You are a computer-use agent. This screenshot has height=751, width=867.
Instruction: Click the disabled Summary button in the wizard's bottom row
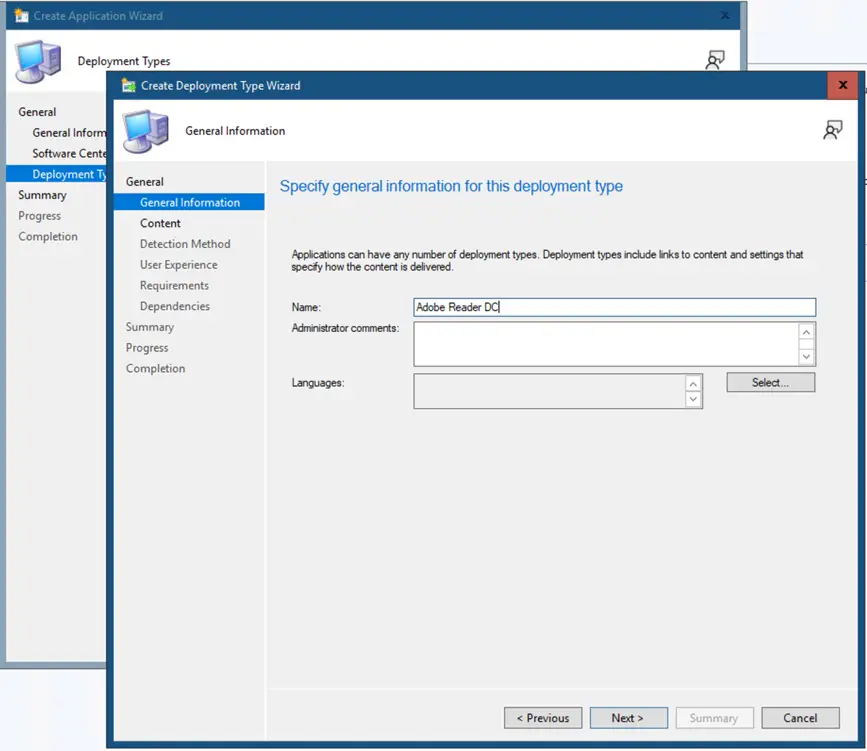714,718
